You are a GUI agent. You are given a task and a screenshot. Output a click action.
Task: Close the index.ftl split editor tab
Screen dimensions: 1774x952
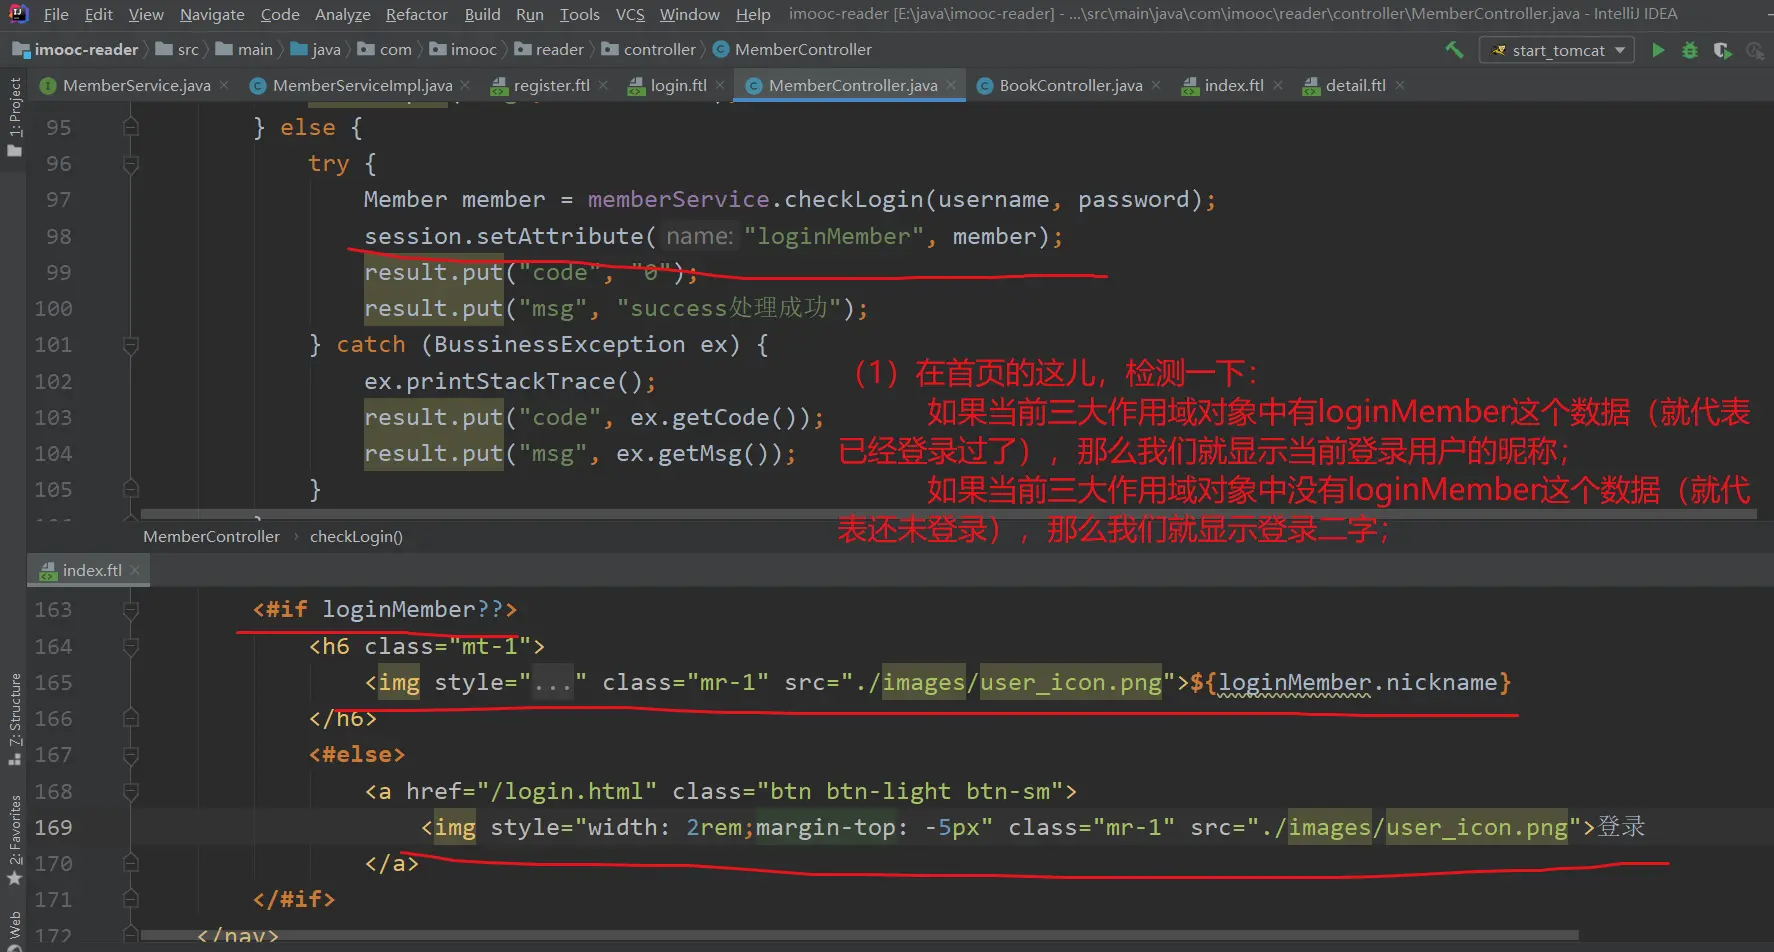135,570
